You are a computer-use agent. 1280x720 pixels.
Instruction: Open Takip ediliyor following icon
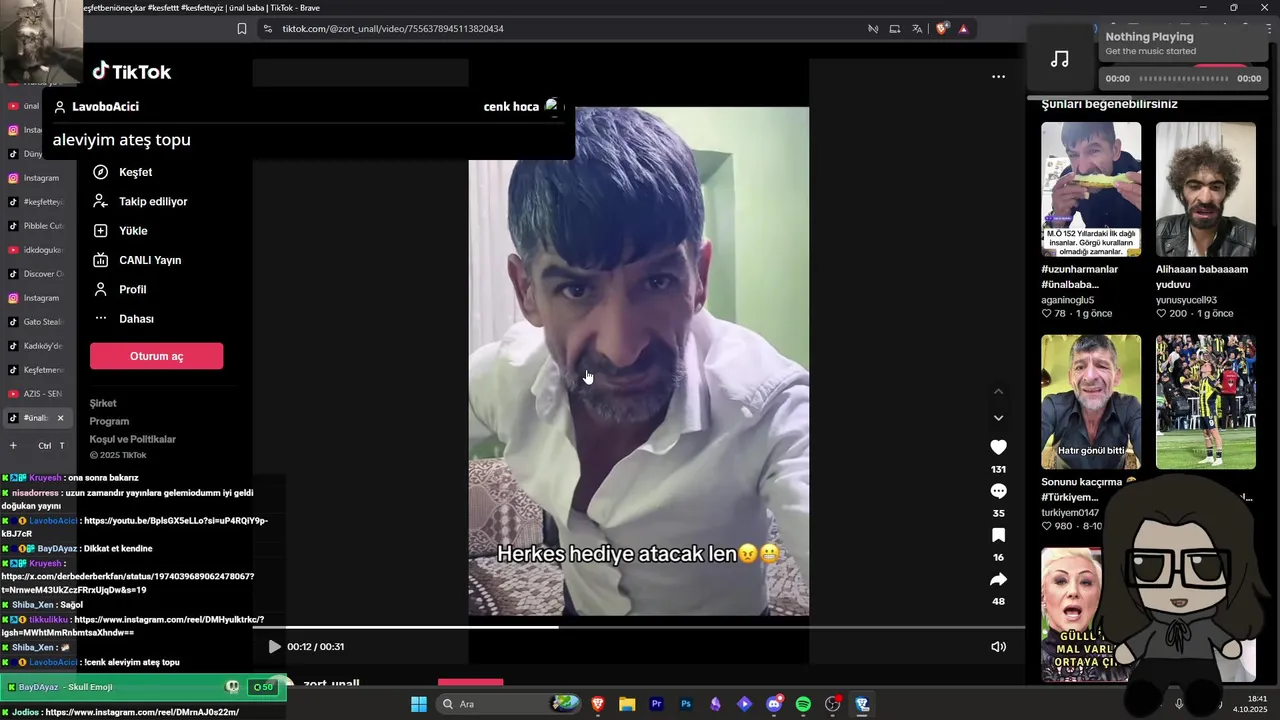click(100, 201)
